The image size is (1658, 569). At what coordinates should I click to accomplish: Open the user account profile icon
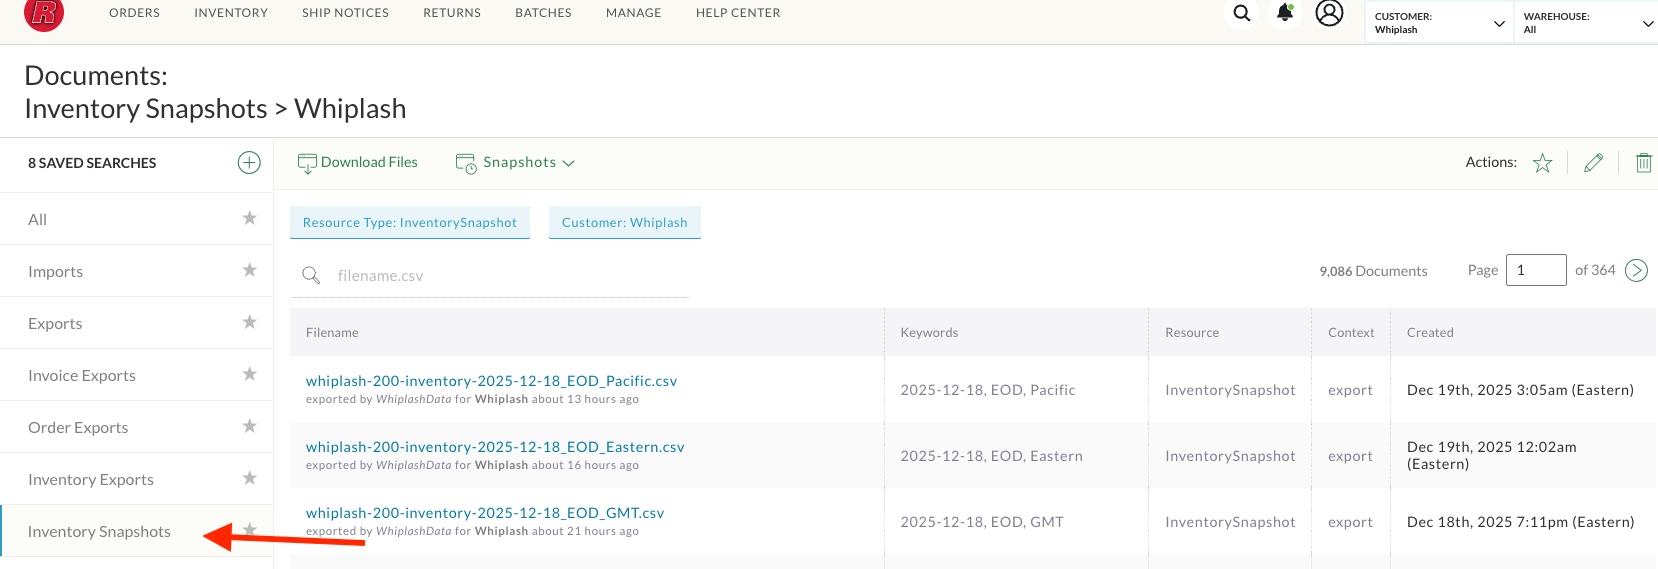click(x=1329, y=13)
